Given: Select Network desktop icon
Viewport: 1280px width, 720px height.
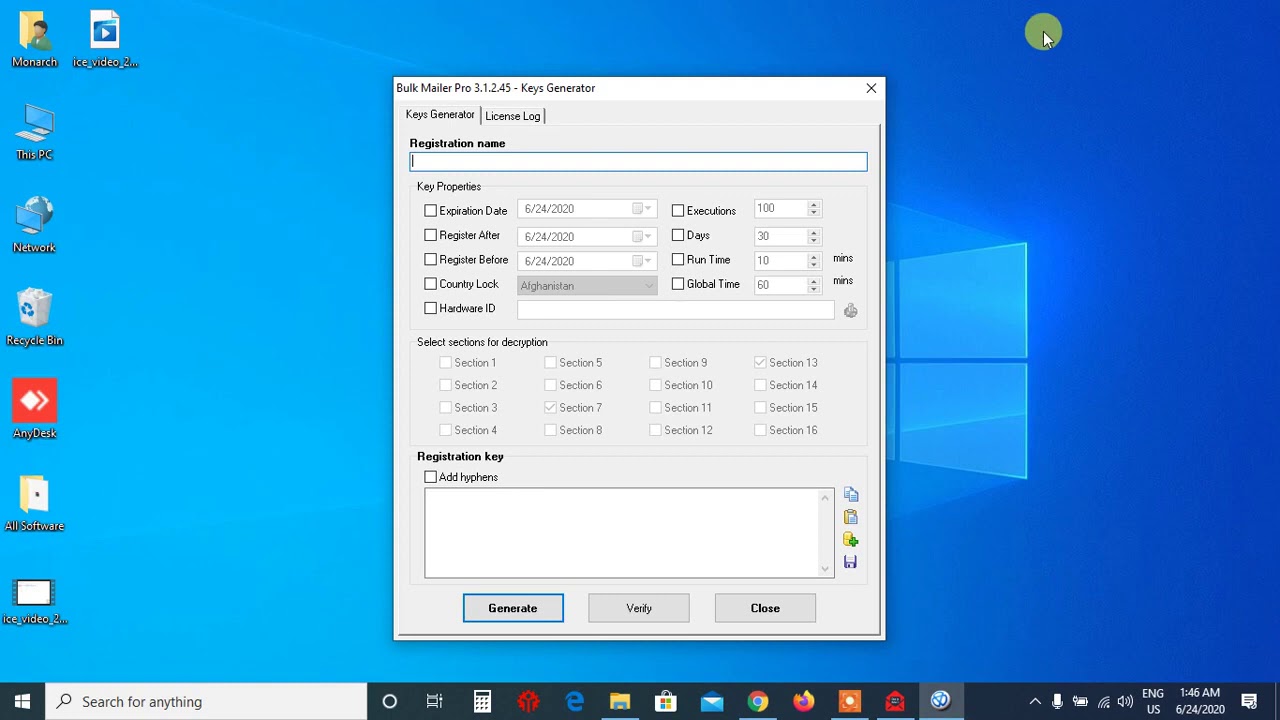Looking at the screenshot, I should pyautogui.click(x=34, y=225).
